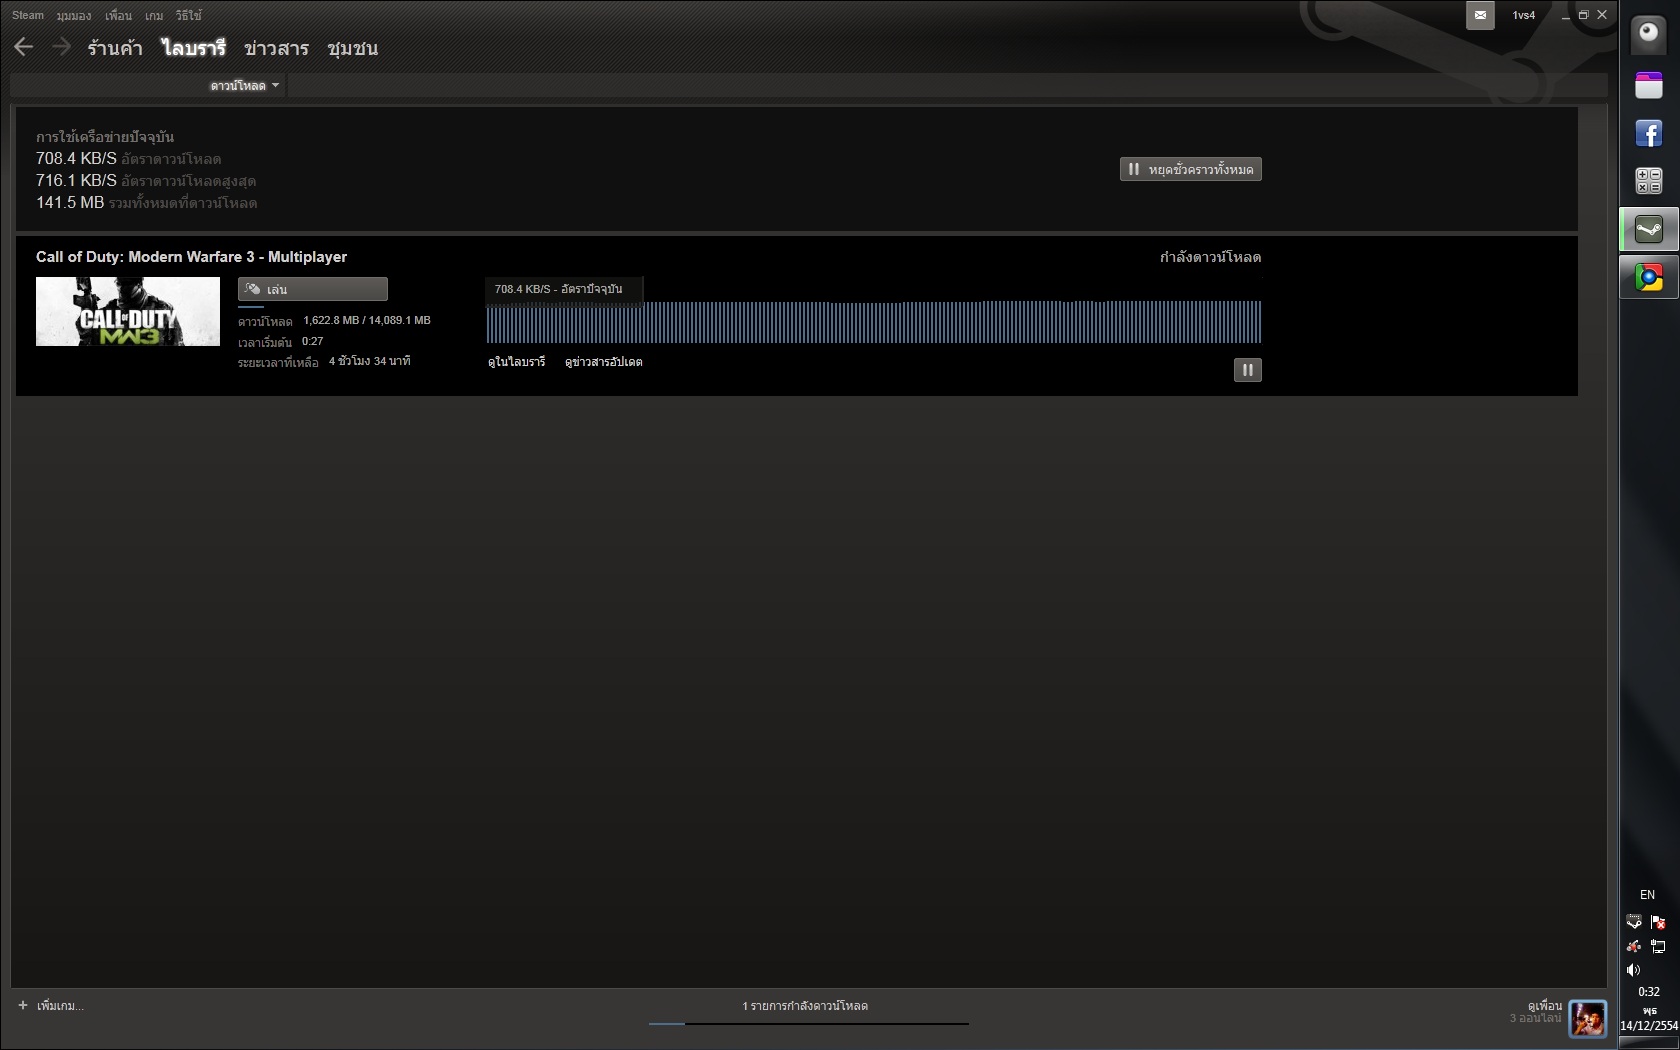Image resolution: width=1680 pixels, height=1050 pixels.
Task: Click the friends avatar picture
Action: click(x=1588, y=1019)
